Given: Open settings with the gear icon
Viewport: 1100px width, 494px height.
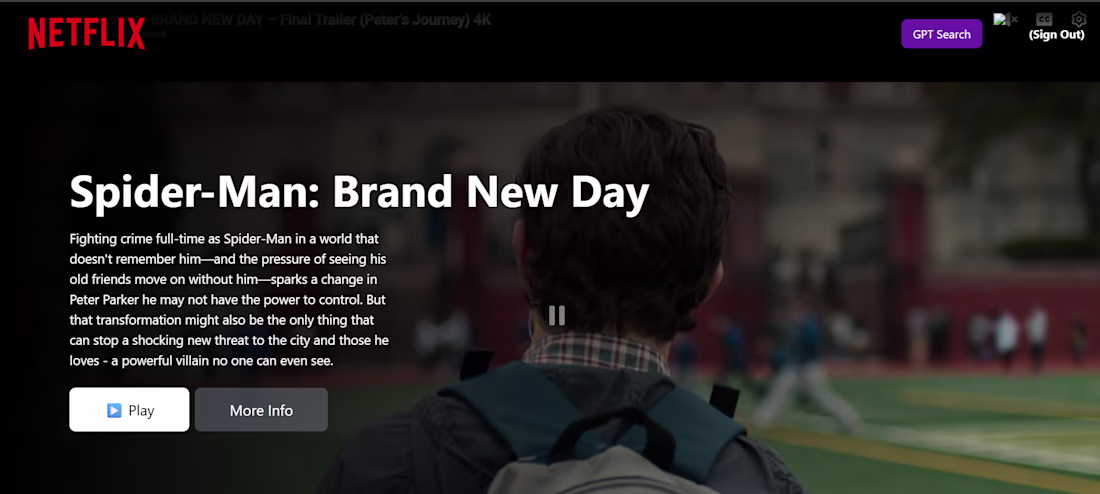Looking at the screenshot, I should point(1078,20).
